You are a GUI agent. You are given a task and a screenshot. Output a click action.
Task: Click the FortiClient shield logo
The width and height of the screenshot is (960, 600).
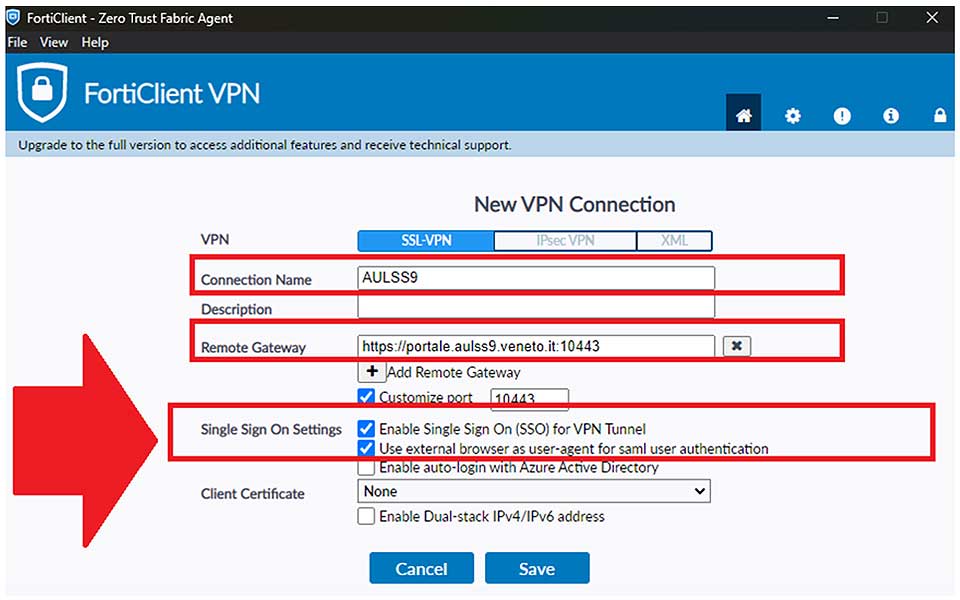(42, 92)
